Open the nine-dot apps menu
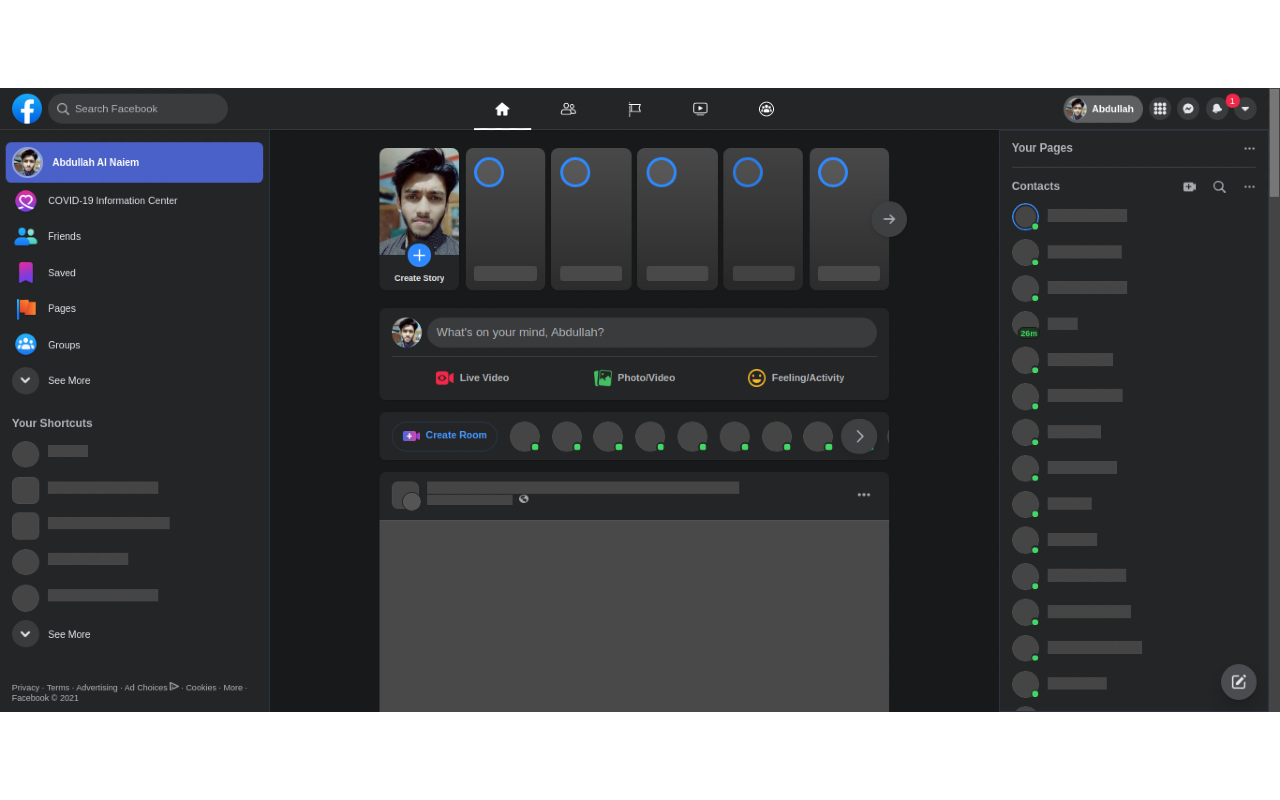The width and height of the screenshot is (1280, 800). (1160, 109)
